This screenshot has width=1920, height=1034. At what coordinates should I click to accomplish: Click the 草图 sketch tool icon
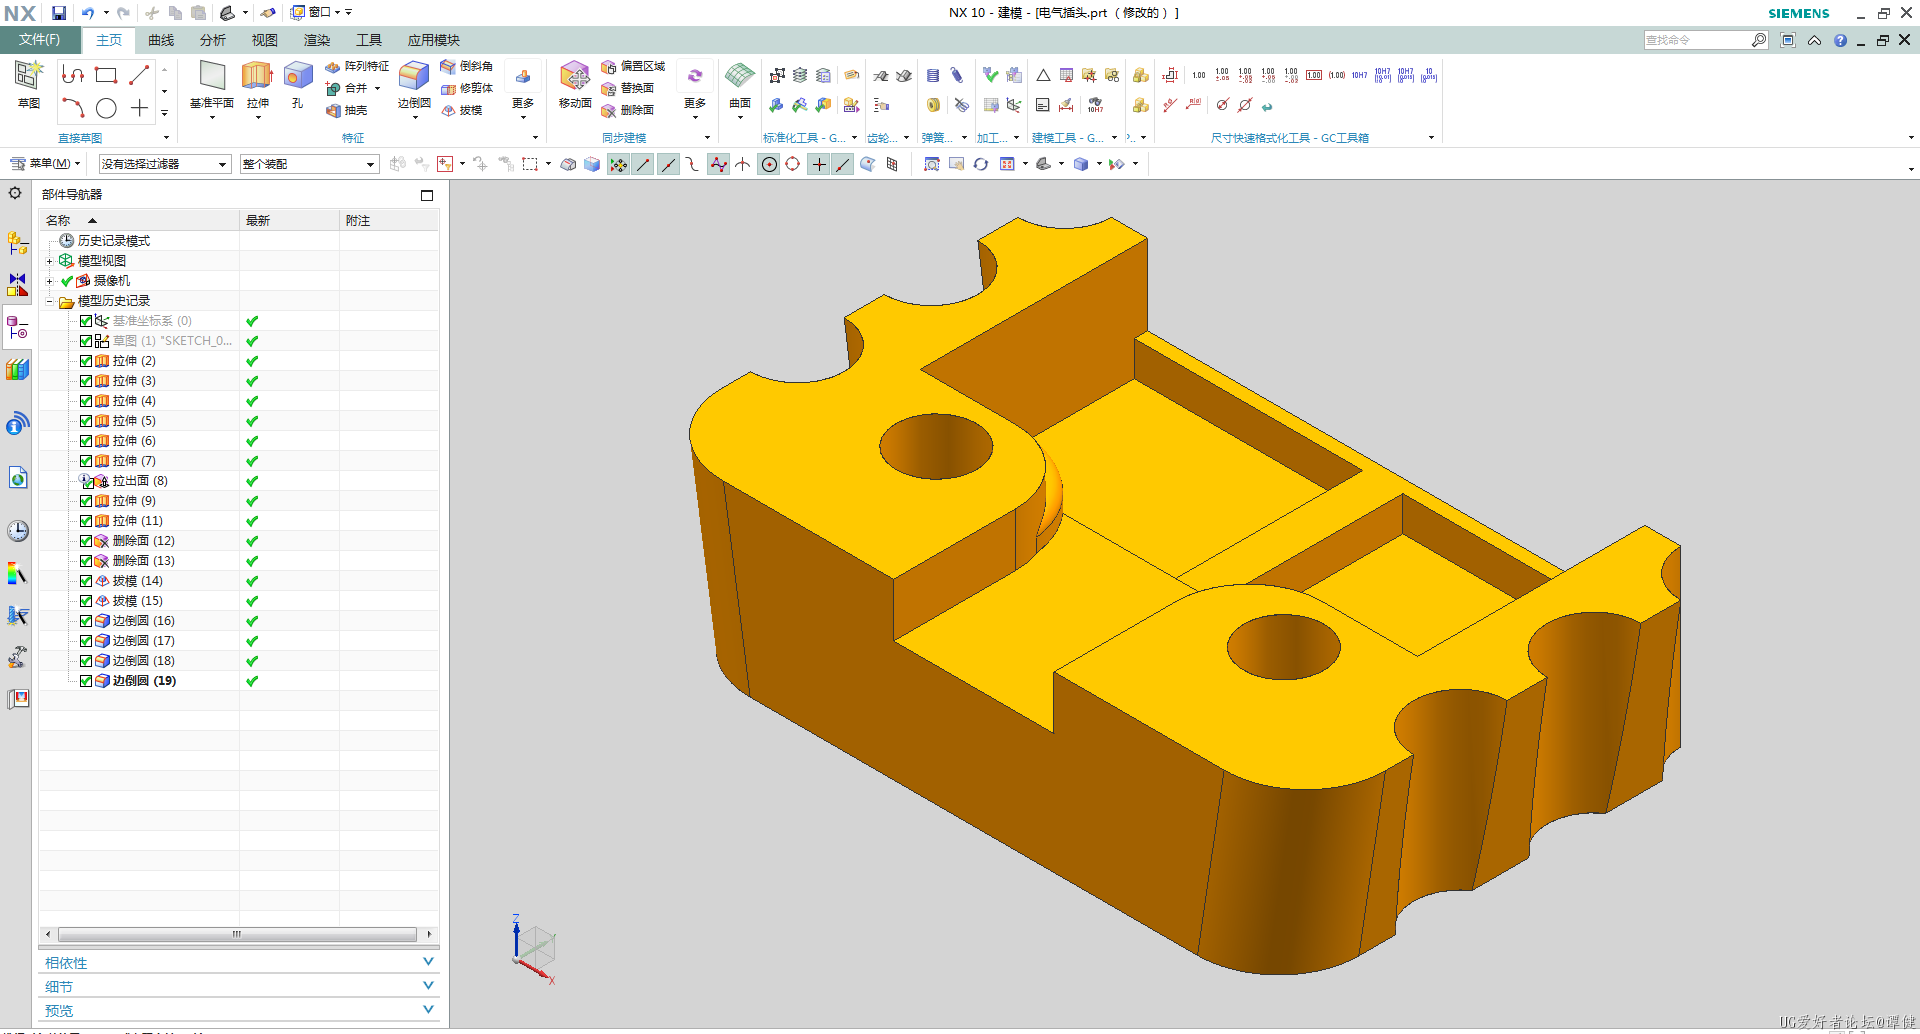(x=28, y=76)
